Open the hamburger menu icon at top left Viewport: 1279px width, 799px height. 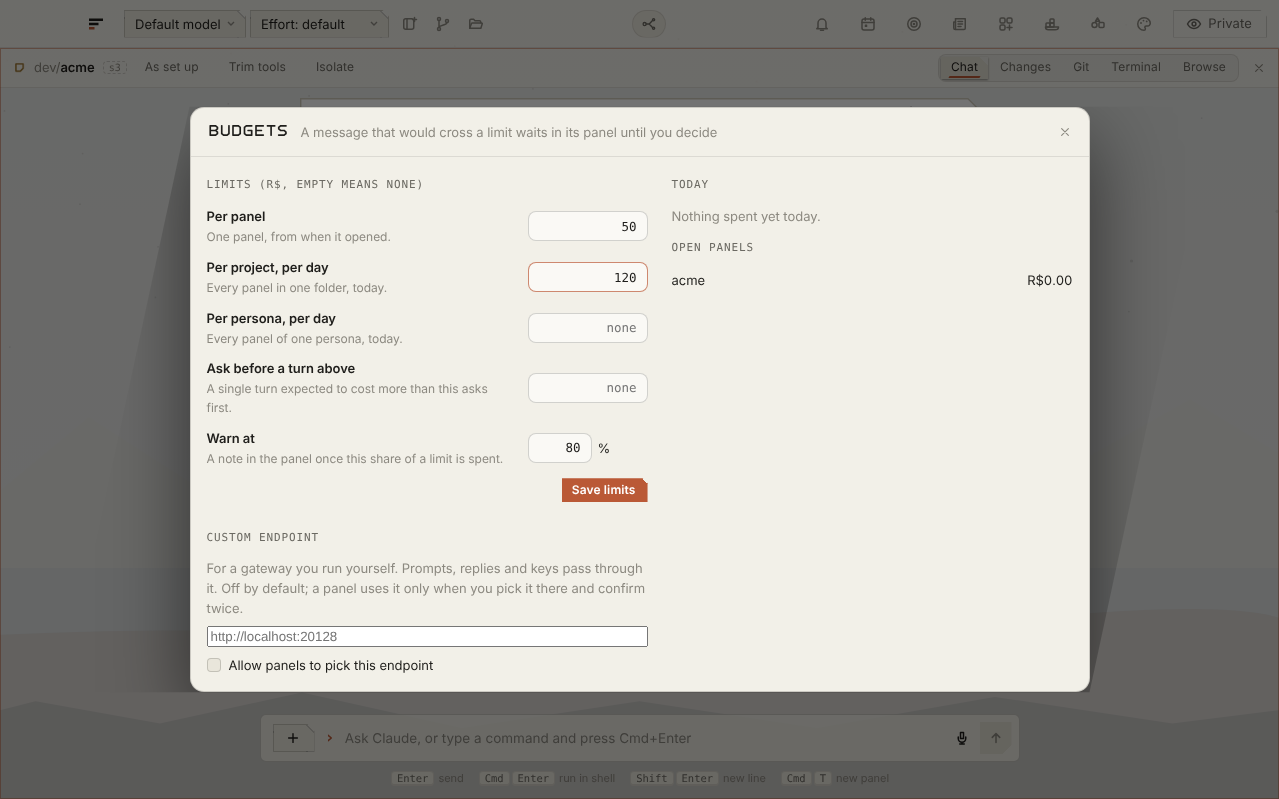point(96,24)
